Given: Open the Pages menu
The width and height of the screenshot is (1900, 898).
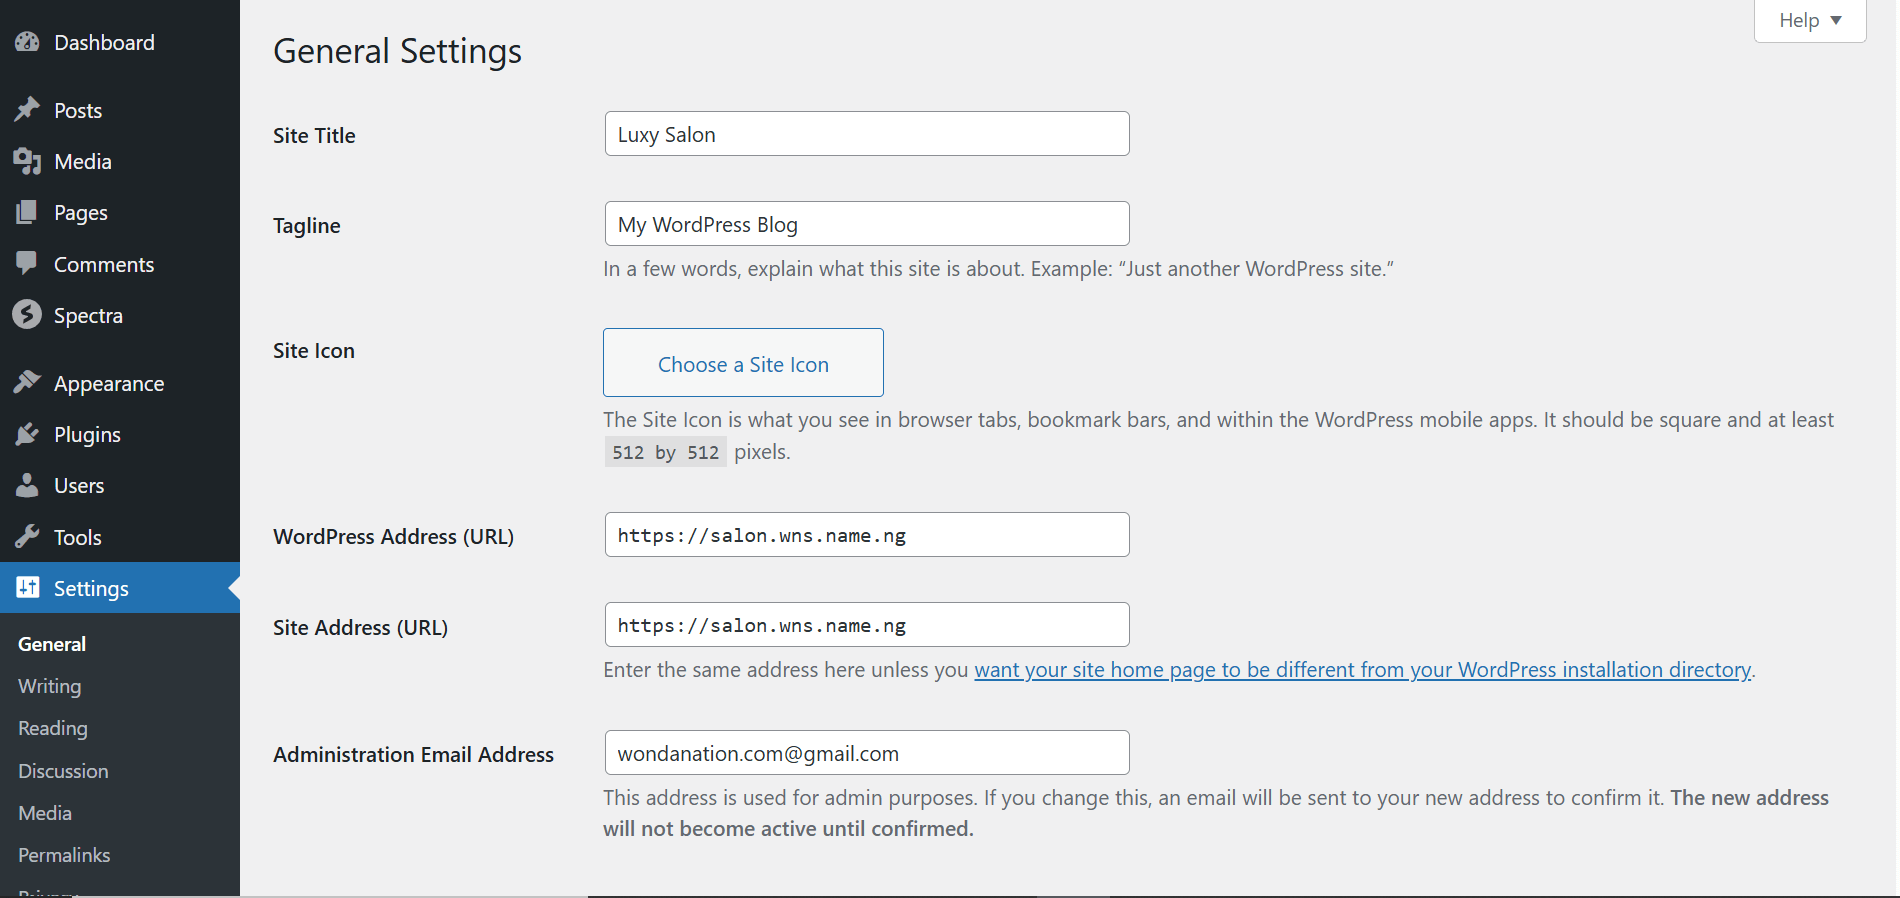Looking at the screenshot, I should [x=120, y=212].
